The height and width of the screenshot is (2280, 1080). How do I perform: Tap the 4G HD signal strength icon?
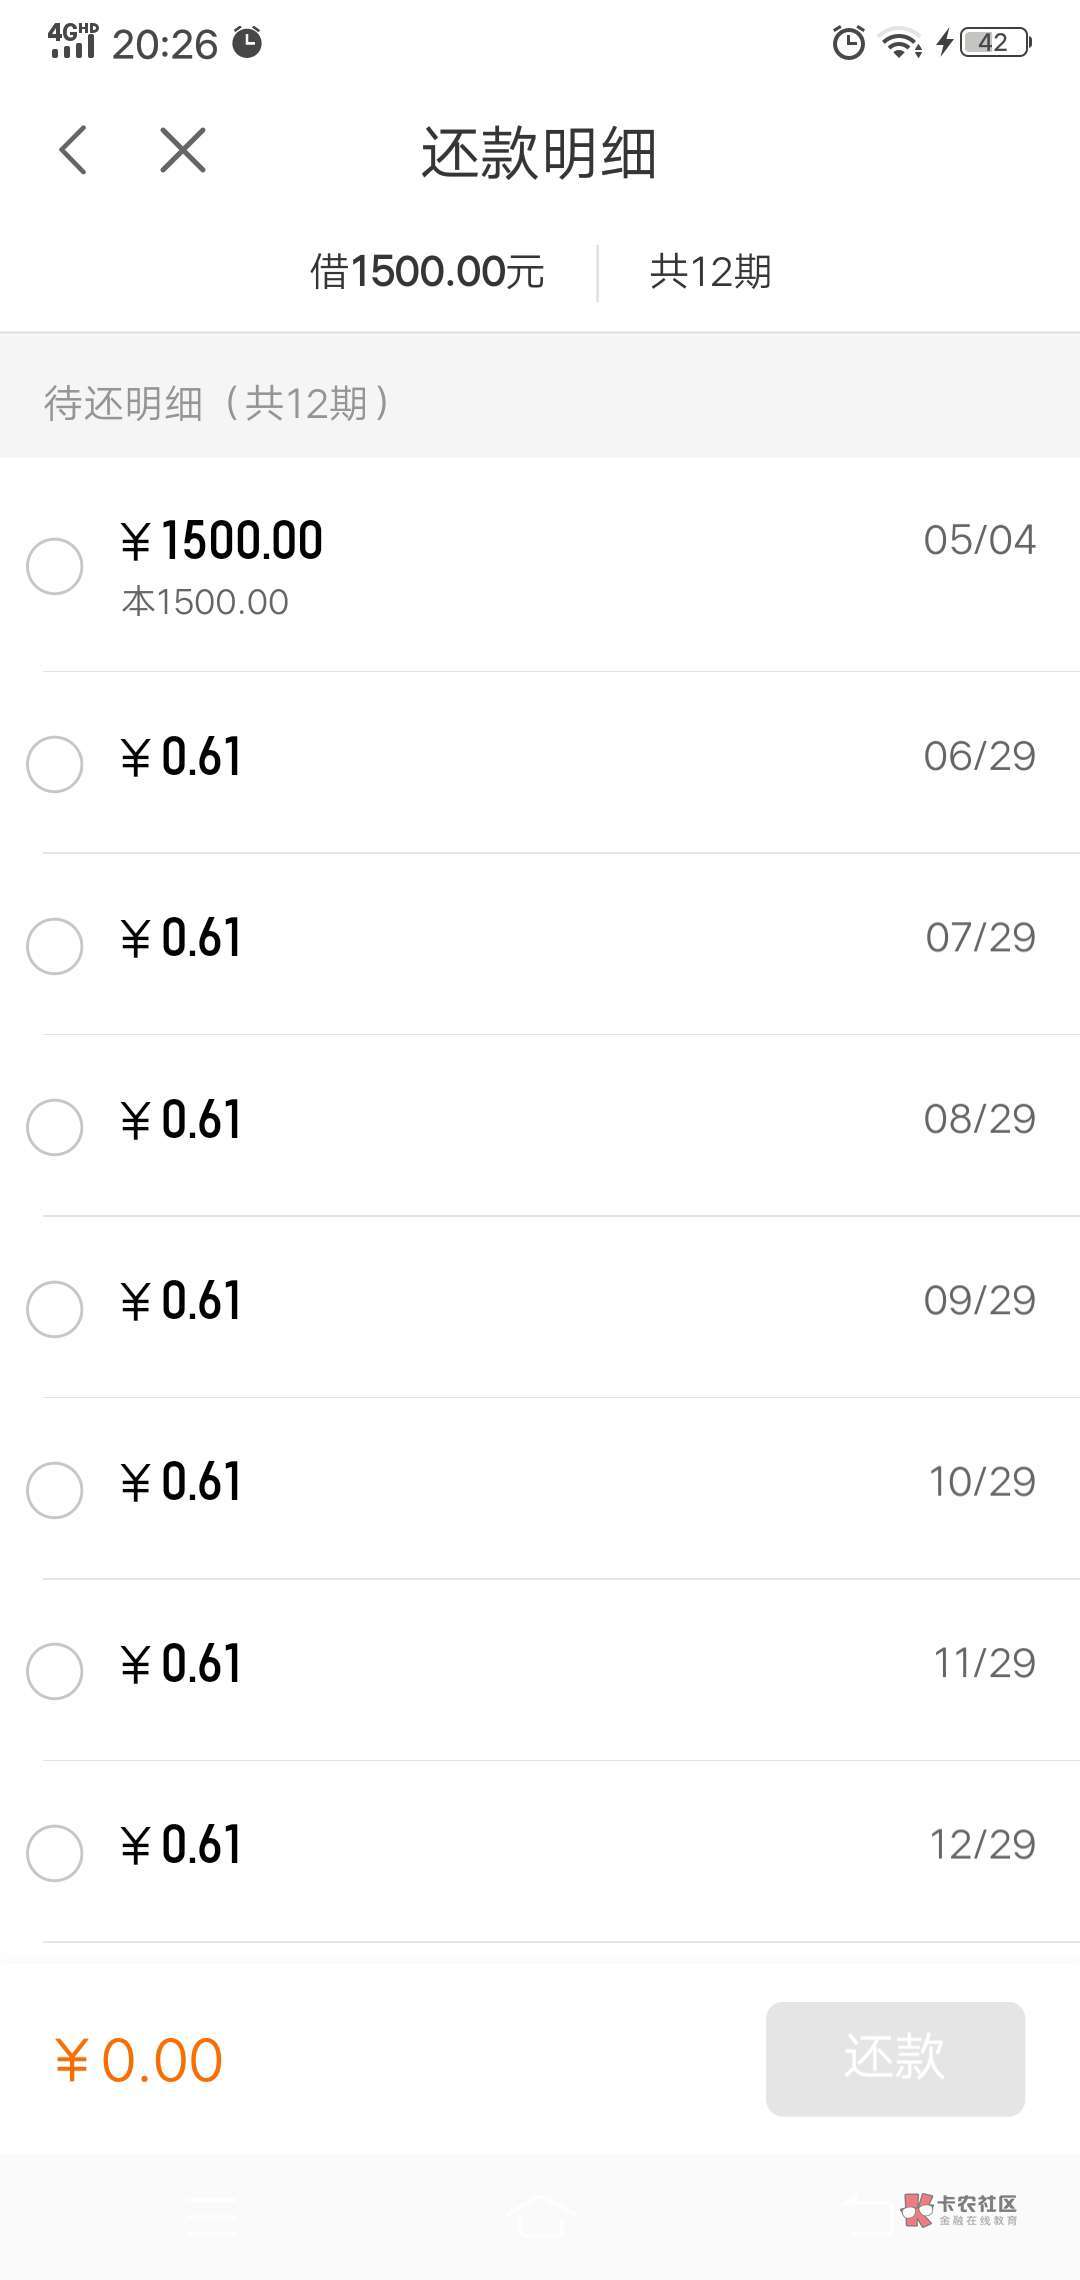pyautogui.click(x=73, y=41)
